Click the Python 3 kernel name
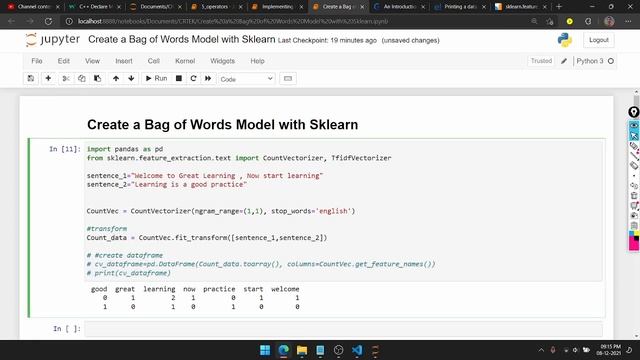The width and height of the screenshot is (640, 360). tap(590, 61)
